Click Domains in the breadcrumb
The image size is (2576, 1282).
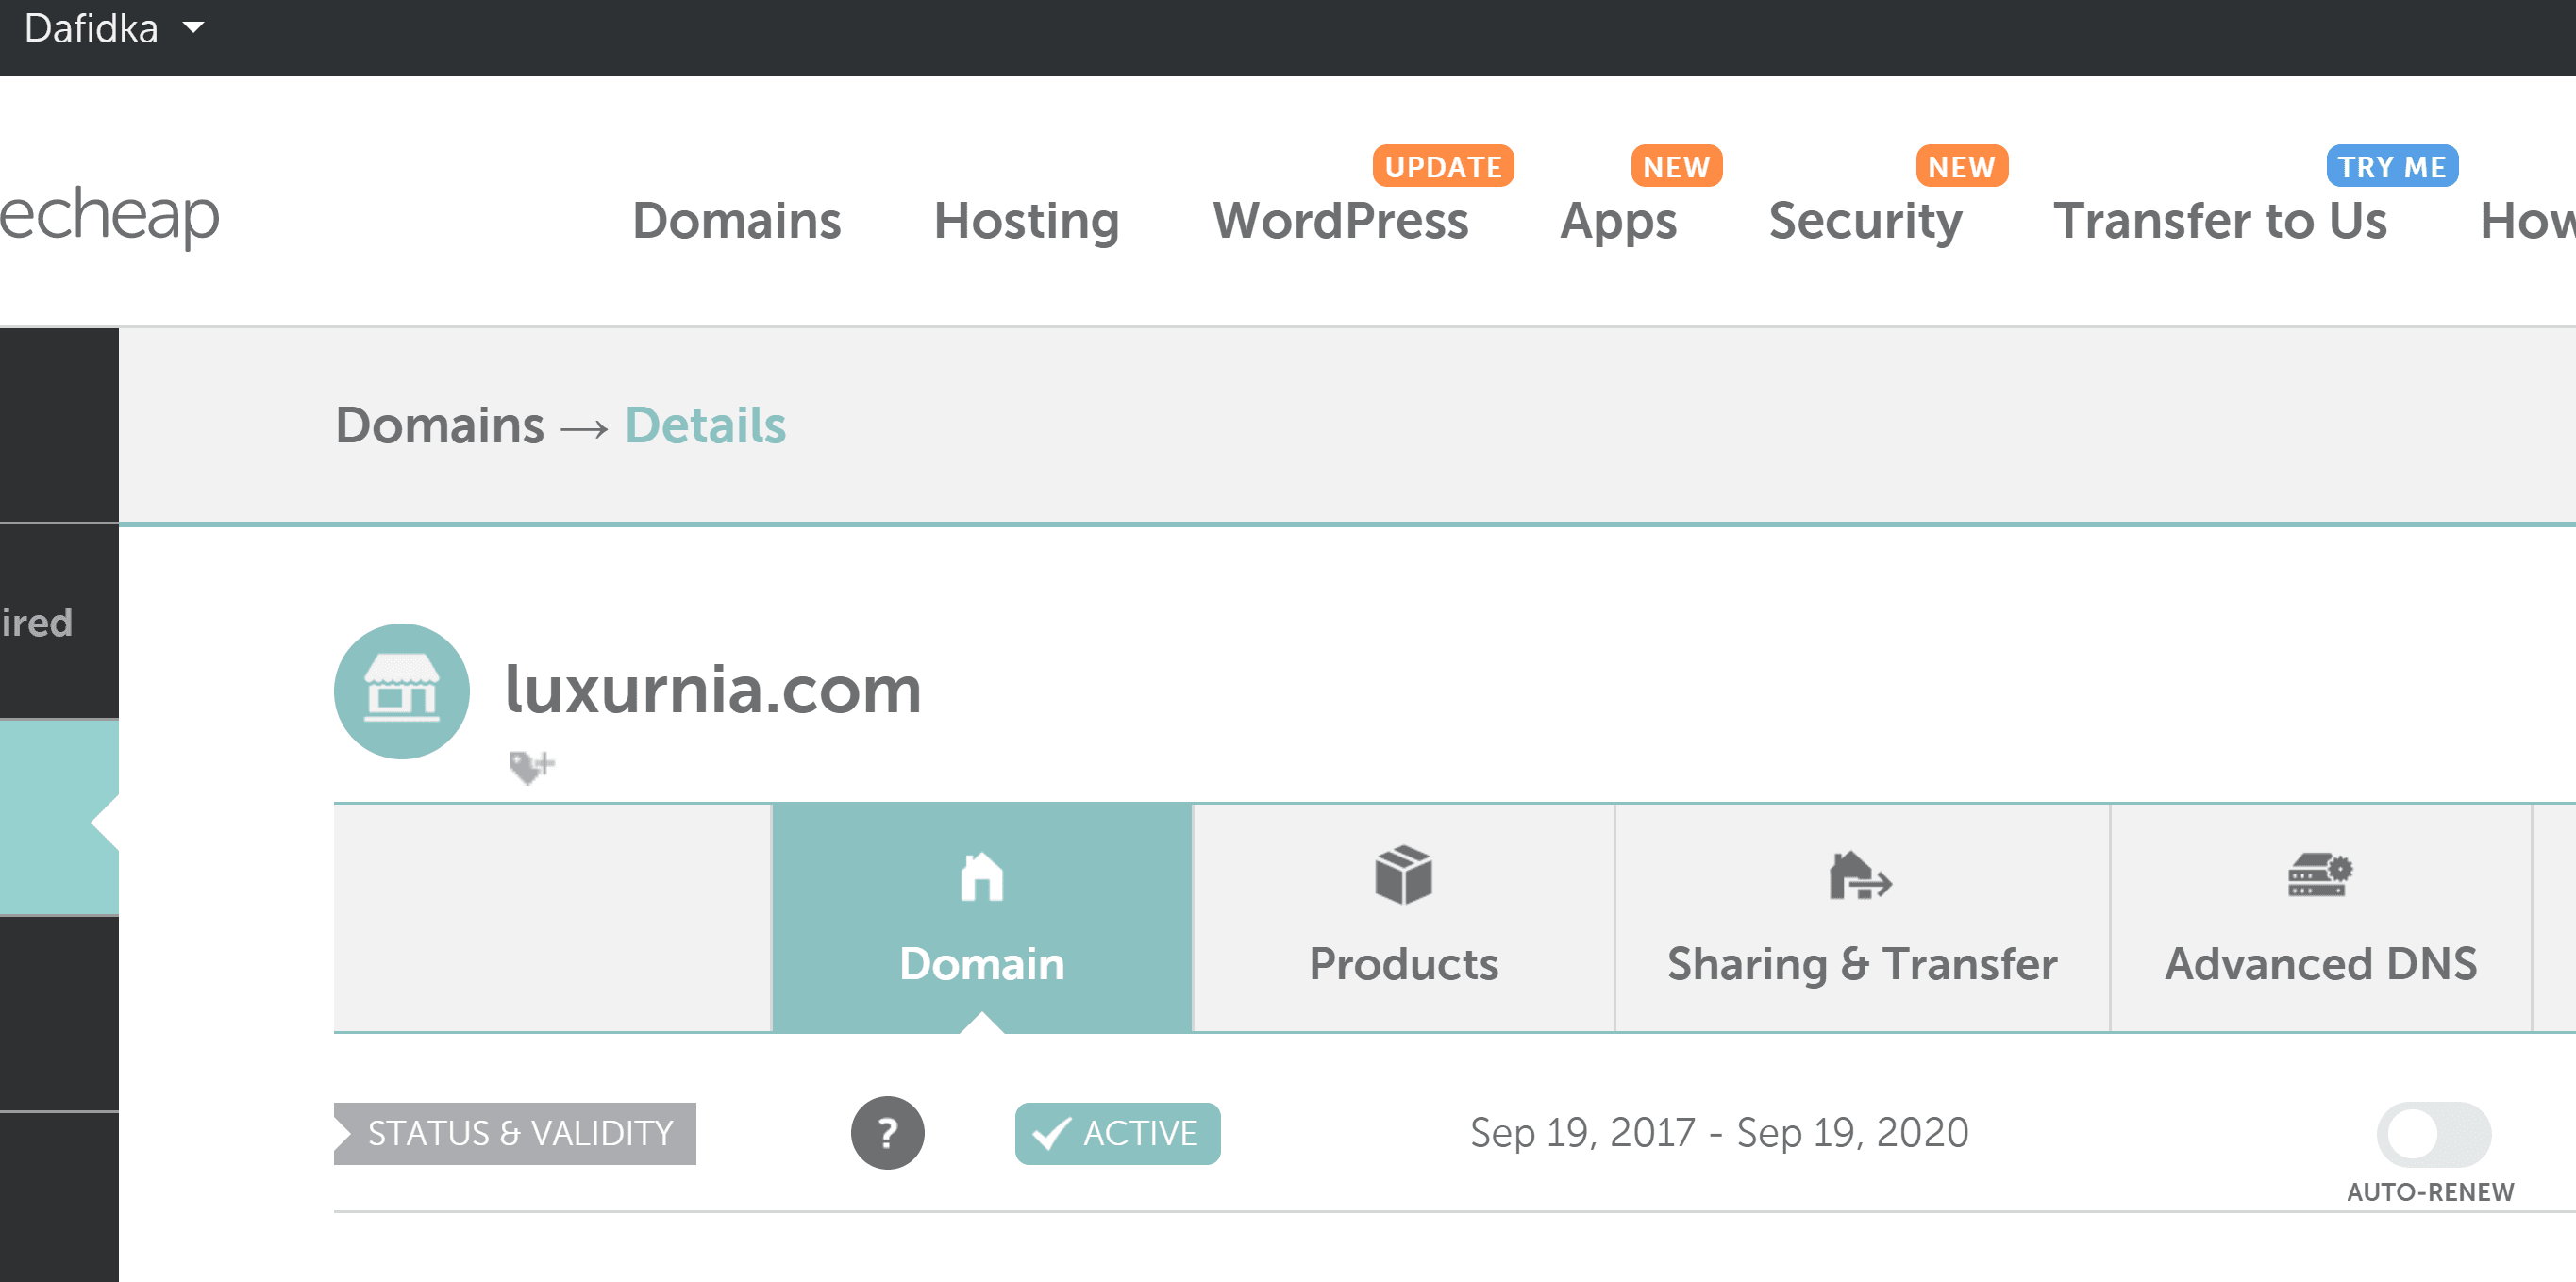pyautogui.click(x=439, y=425)
